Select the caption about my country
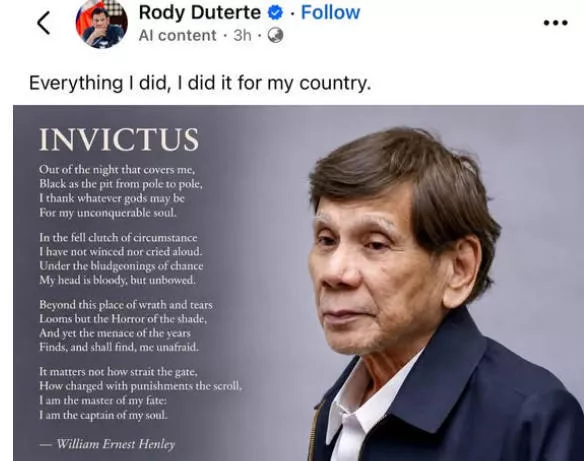 coord(200,83)
